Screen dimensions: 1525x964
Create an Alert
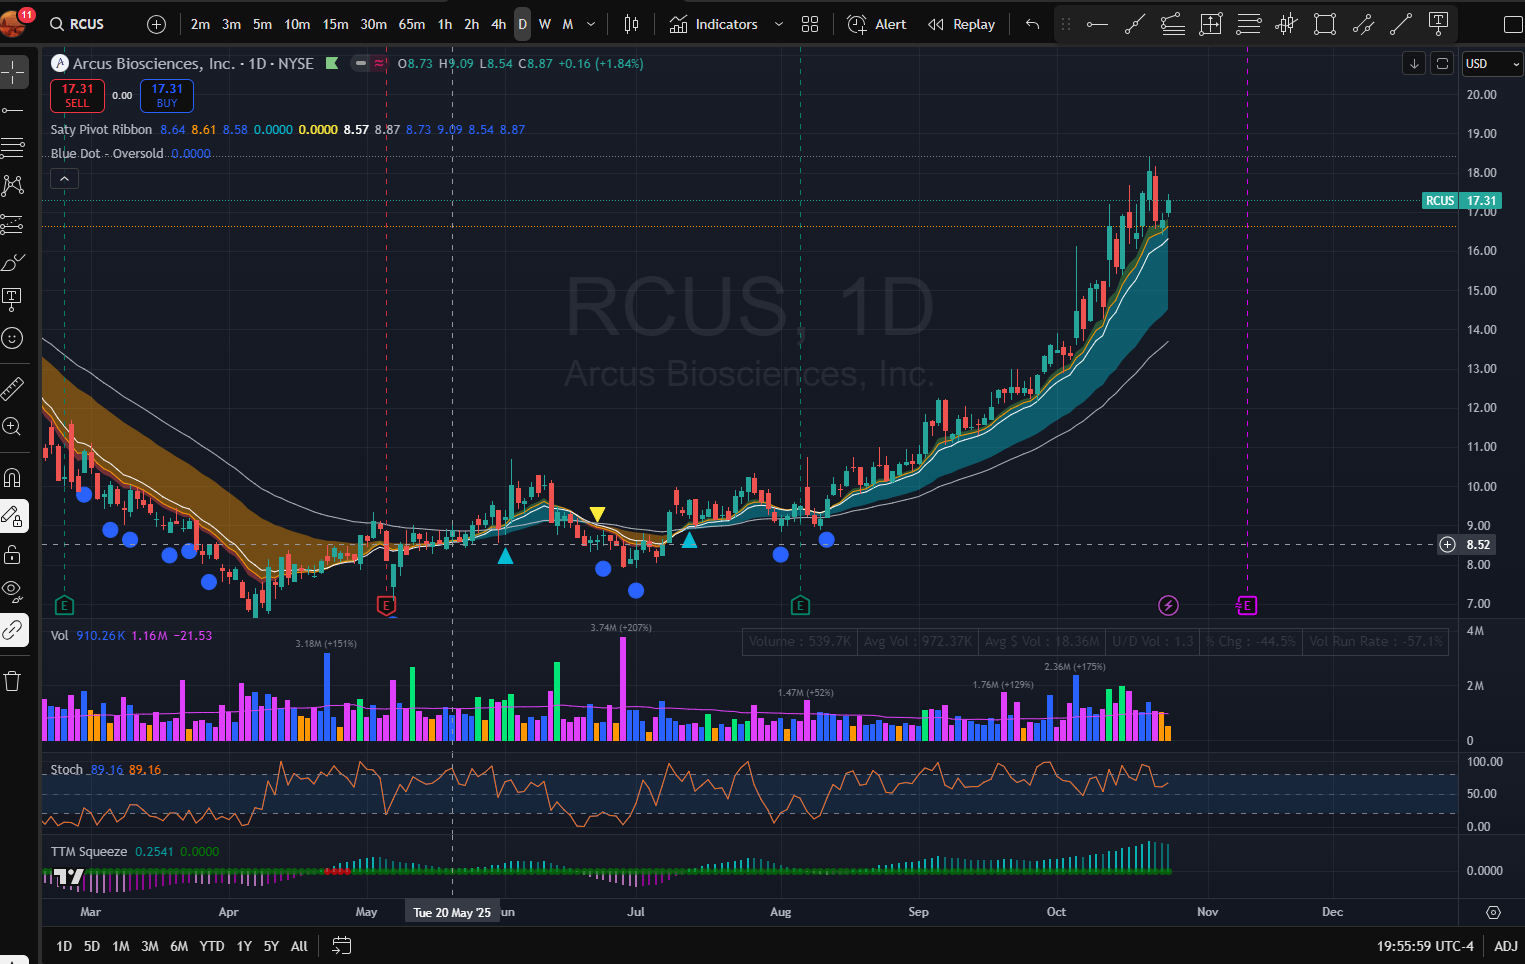point(877,24)
